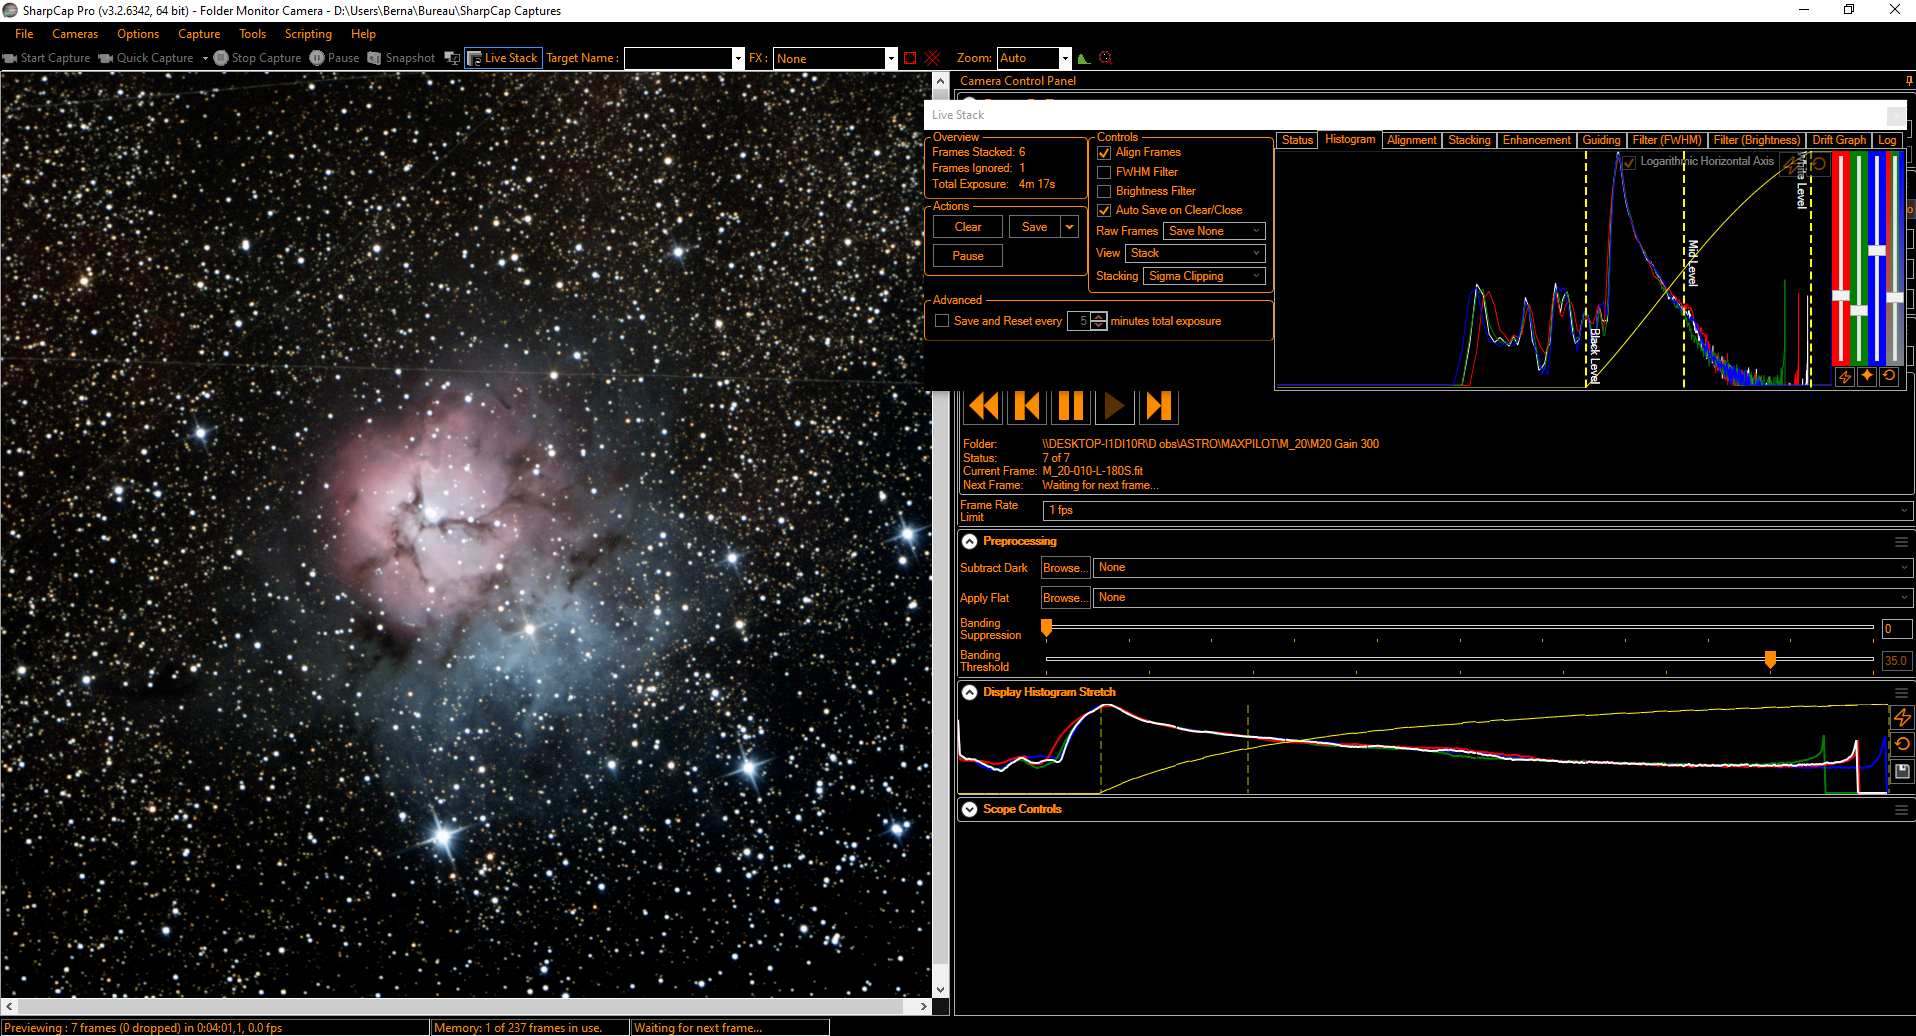
Task: Switch to the Enhancement tab
Action: [x=1536, y=140]
